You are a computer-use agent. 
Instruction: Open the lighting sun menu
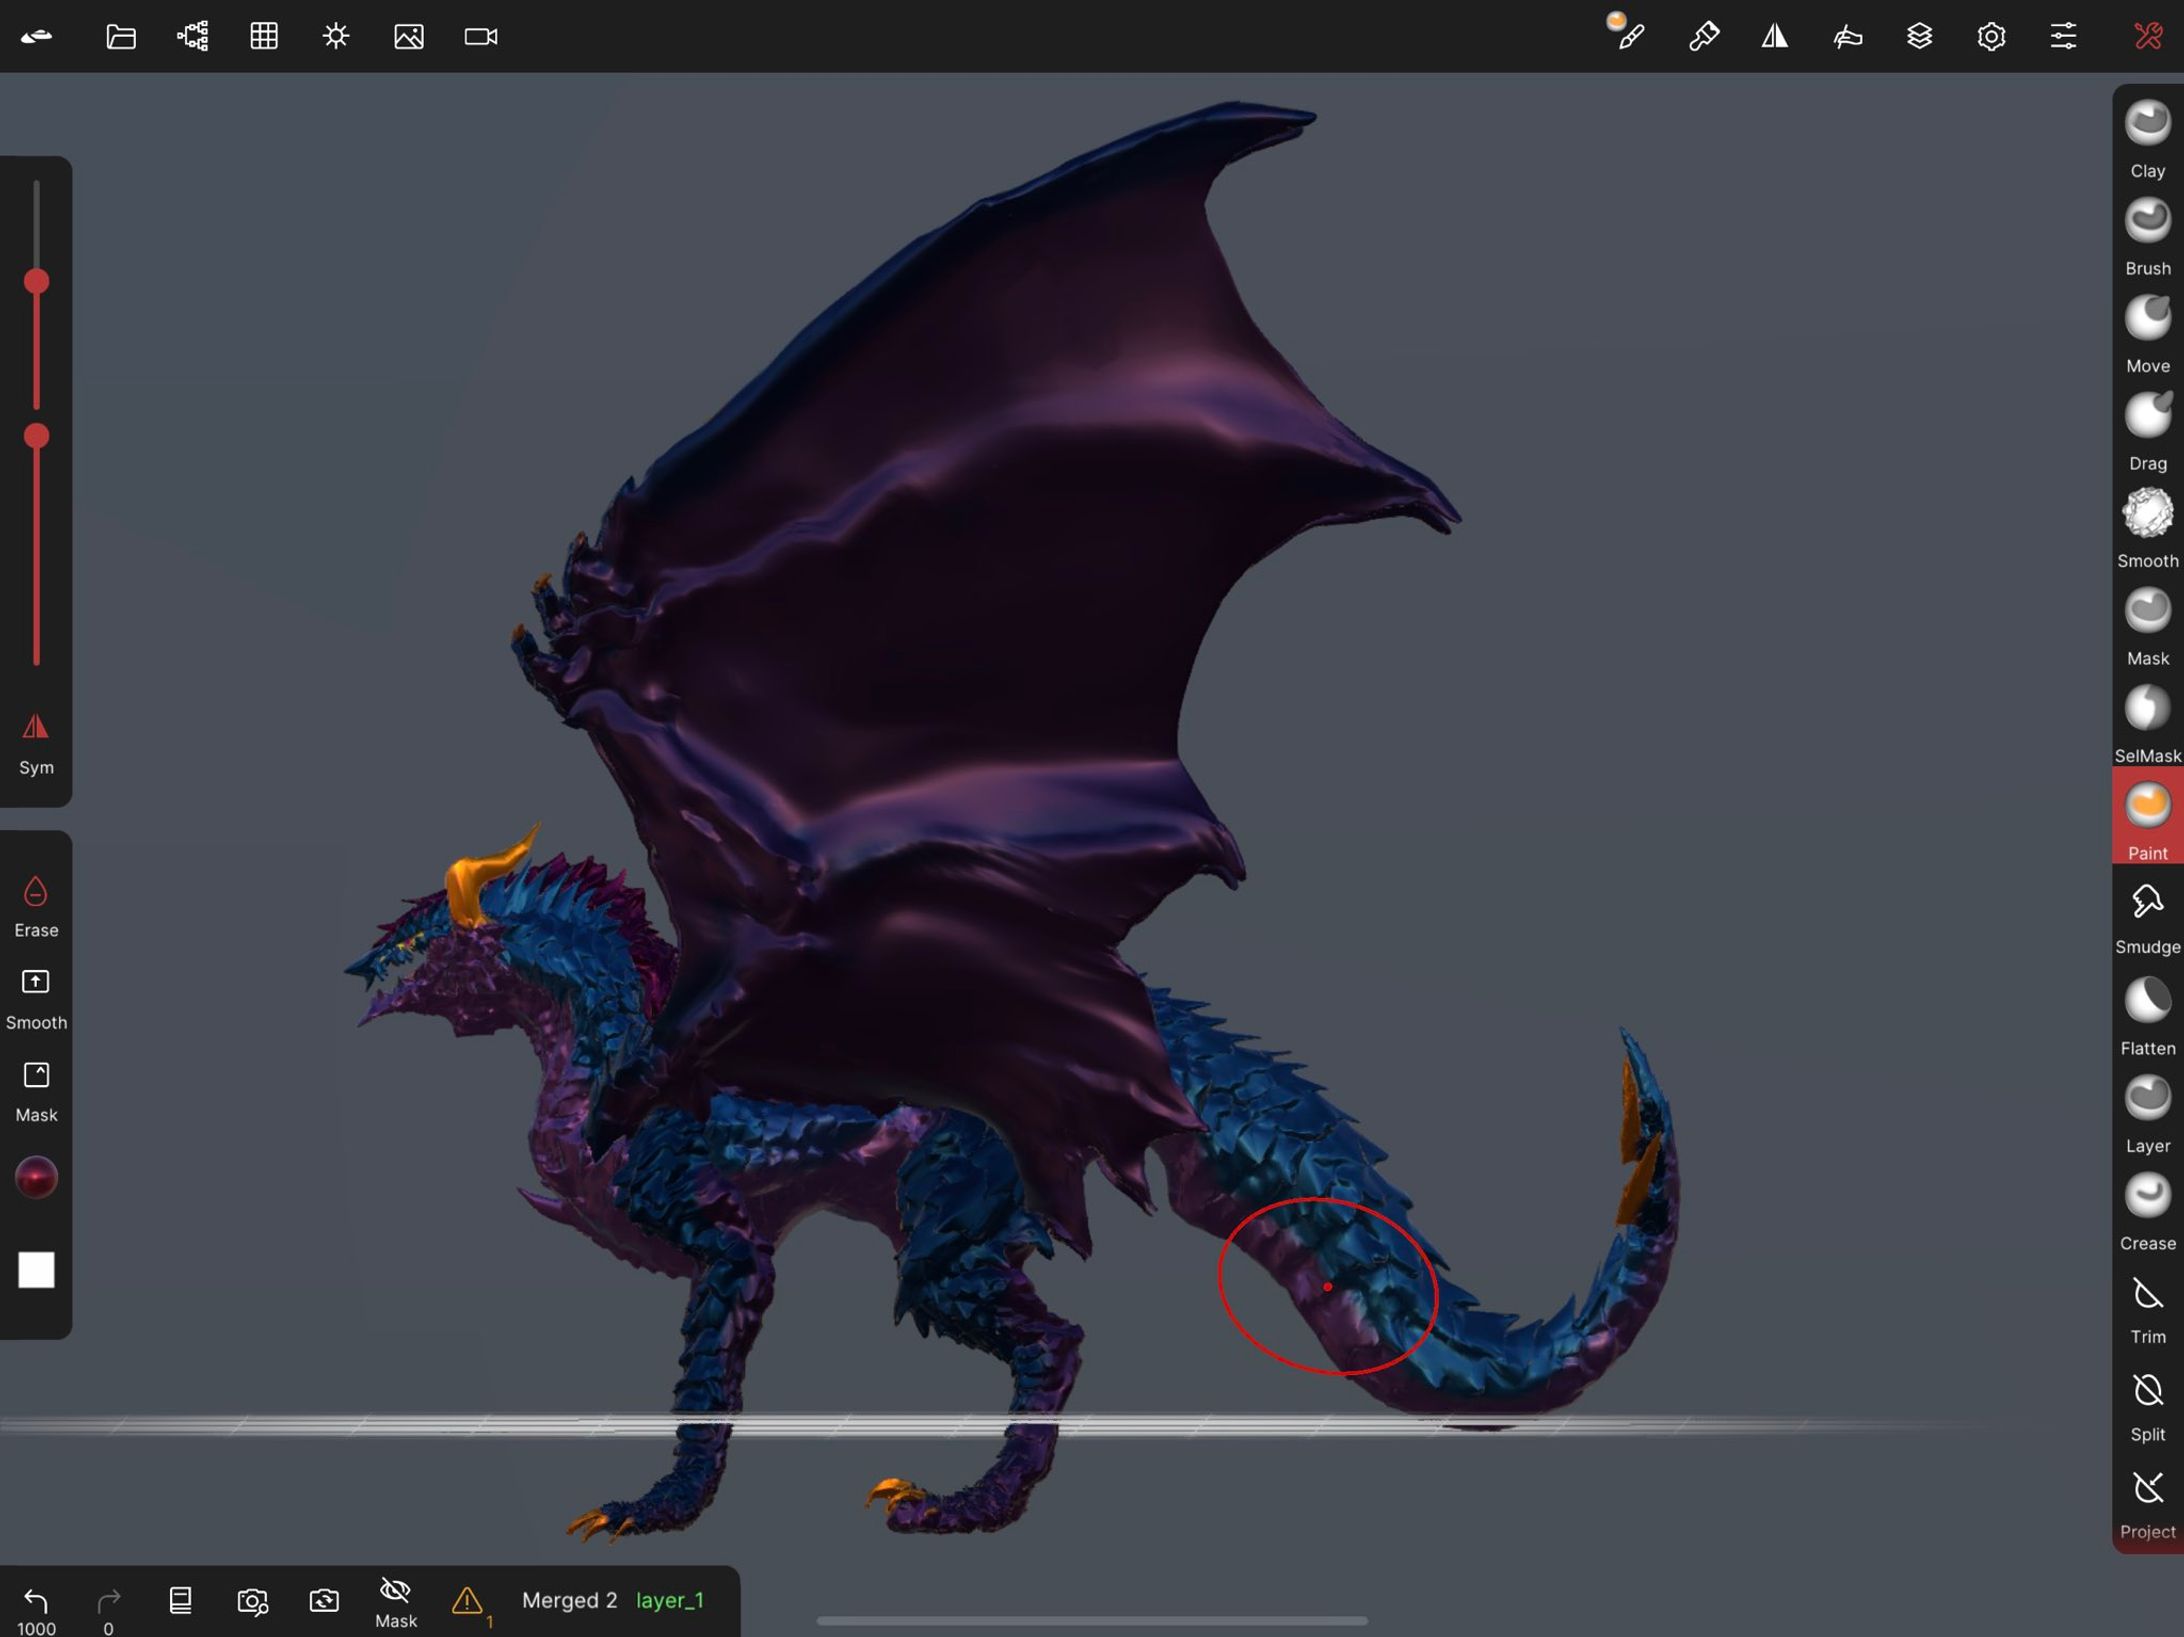336,37
